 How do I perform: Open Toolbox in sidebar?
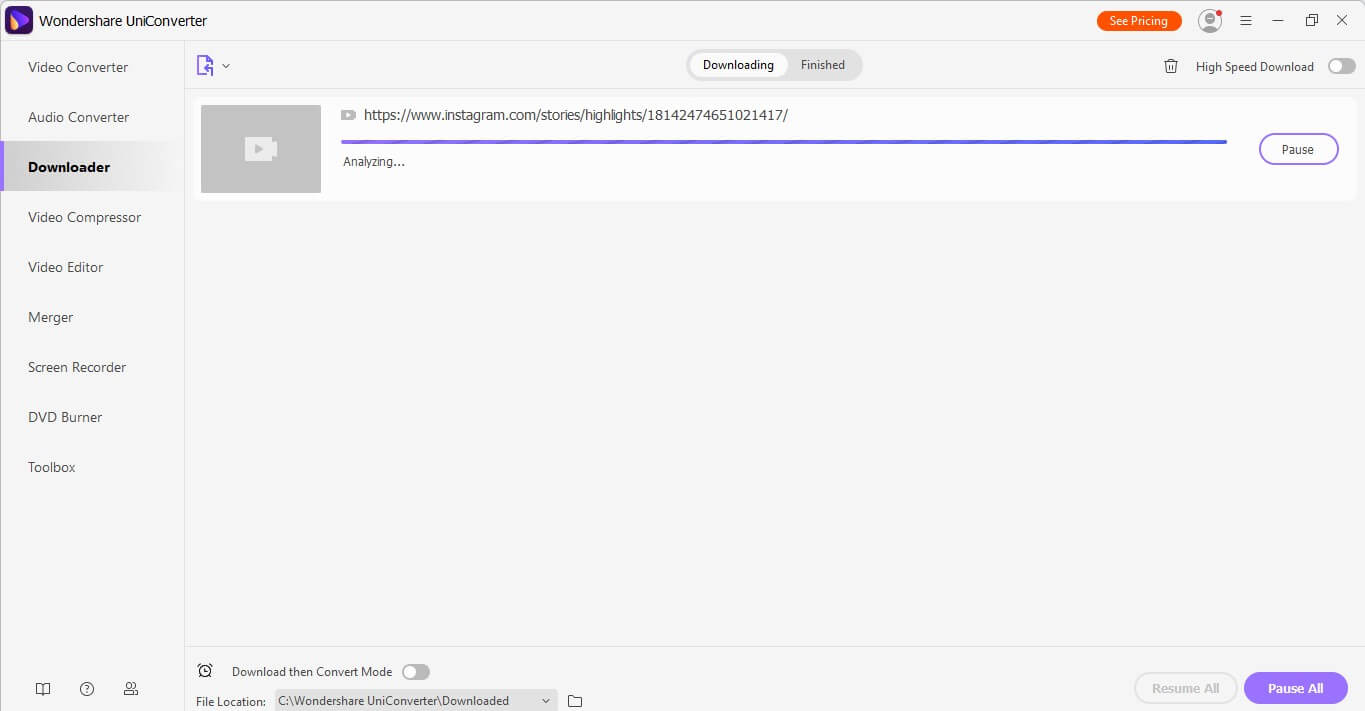(x=52, y=467)
